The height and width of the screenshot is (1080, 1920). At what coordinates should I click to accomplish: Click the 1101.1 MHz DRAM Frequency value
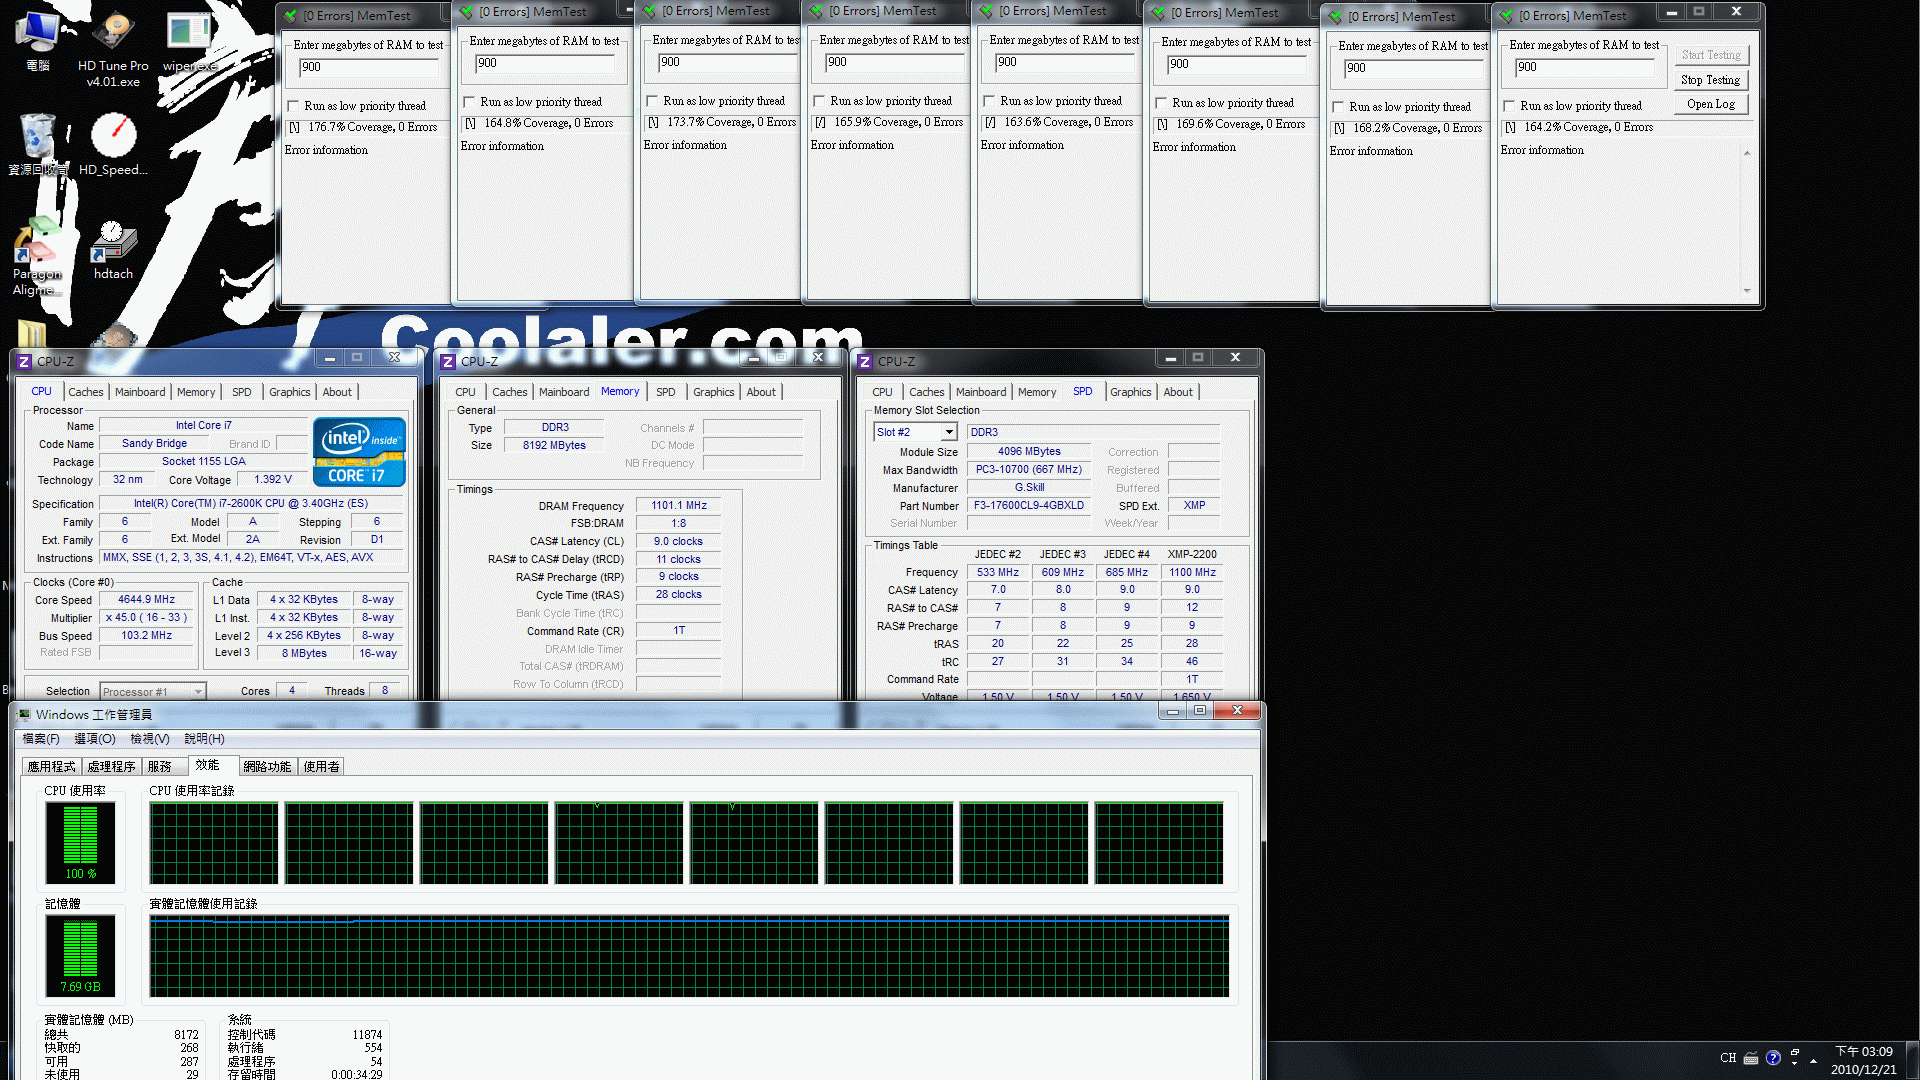click(x=679, y=506)
